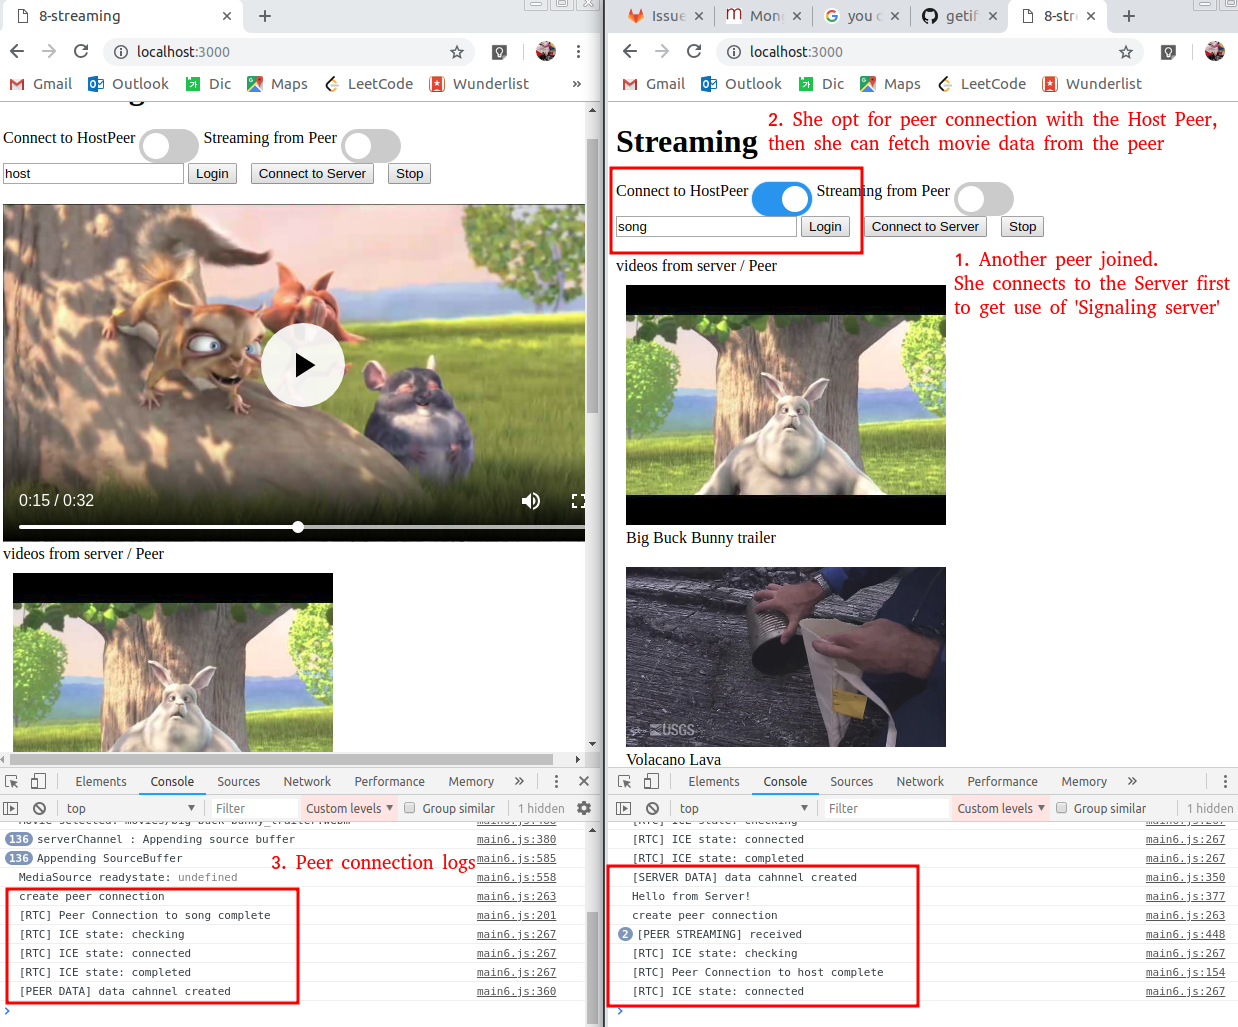1238x1027 pixels.
Task: Open new tab in the left browser
Action: 265,16
